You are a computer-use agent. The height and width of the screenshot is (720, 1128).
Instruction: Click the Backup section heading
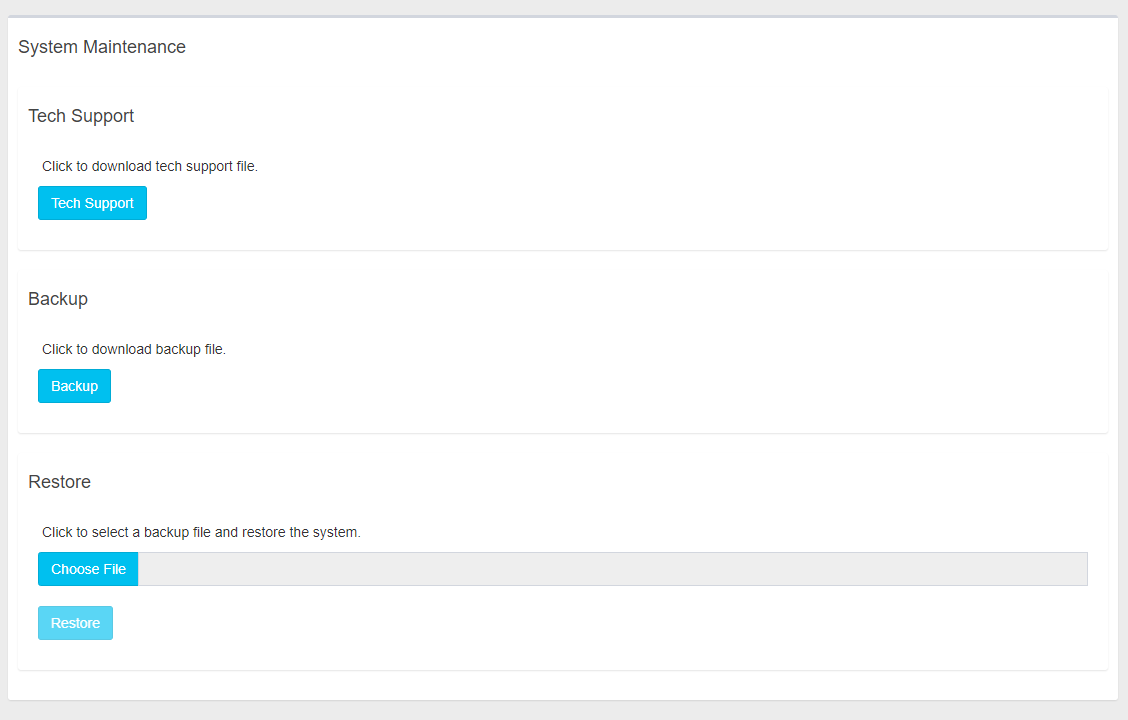tap(58, 299)
